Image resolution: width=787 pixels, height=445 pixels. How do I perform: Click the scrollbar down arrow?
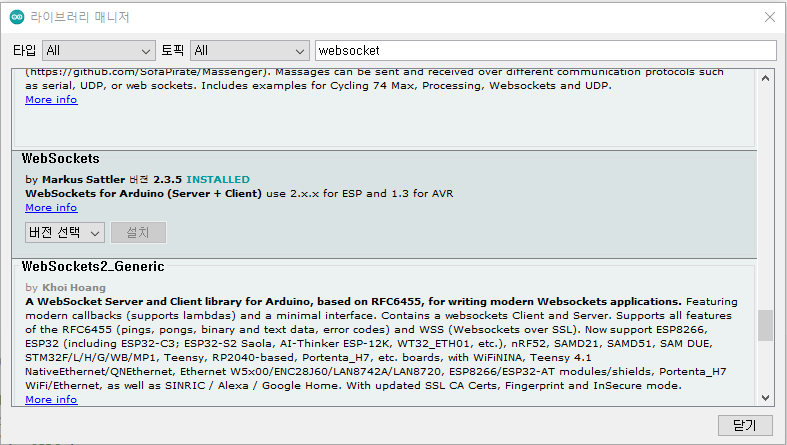pos(765,398)
